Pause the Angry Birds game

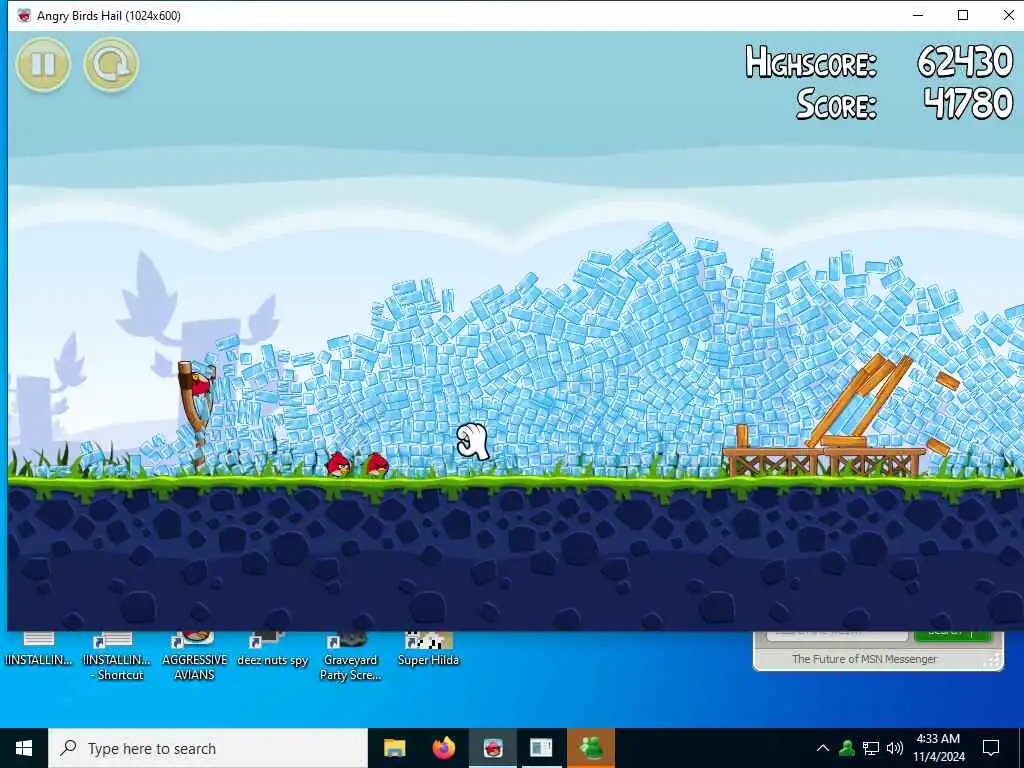[43, 65]
